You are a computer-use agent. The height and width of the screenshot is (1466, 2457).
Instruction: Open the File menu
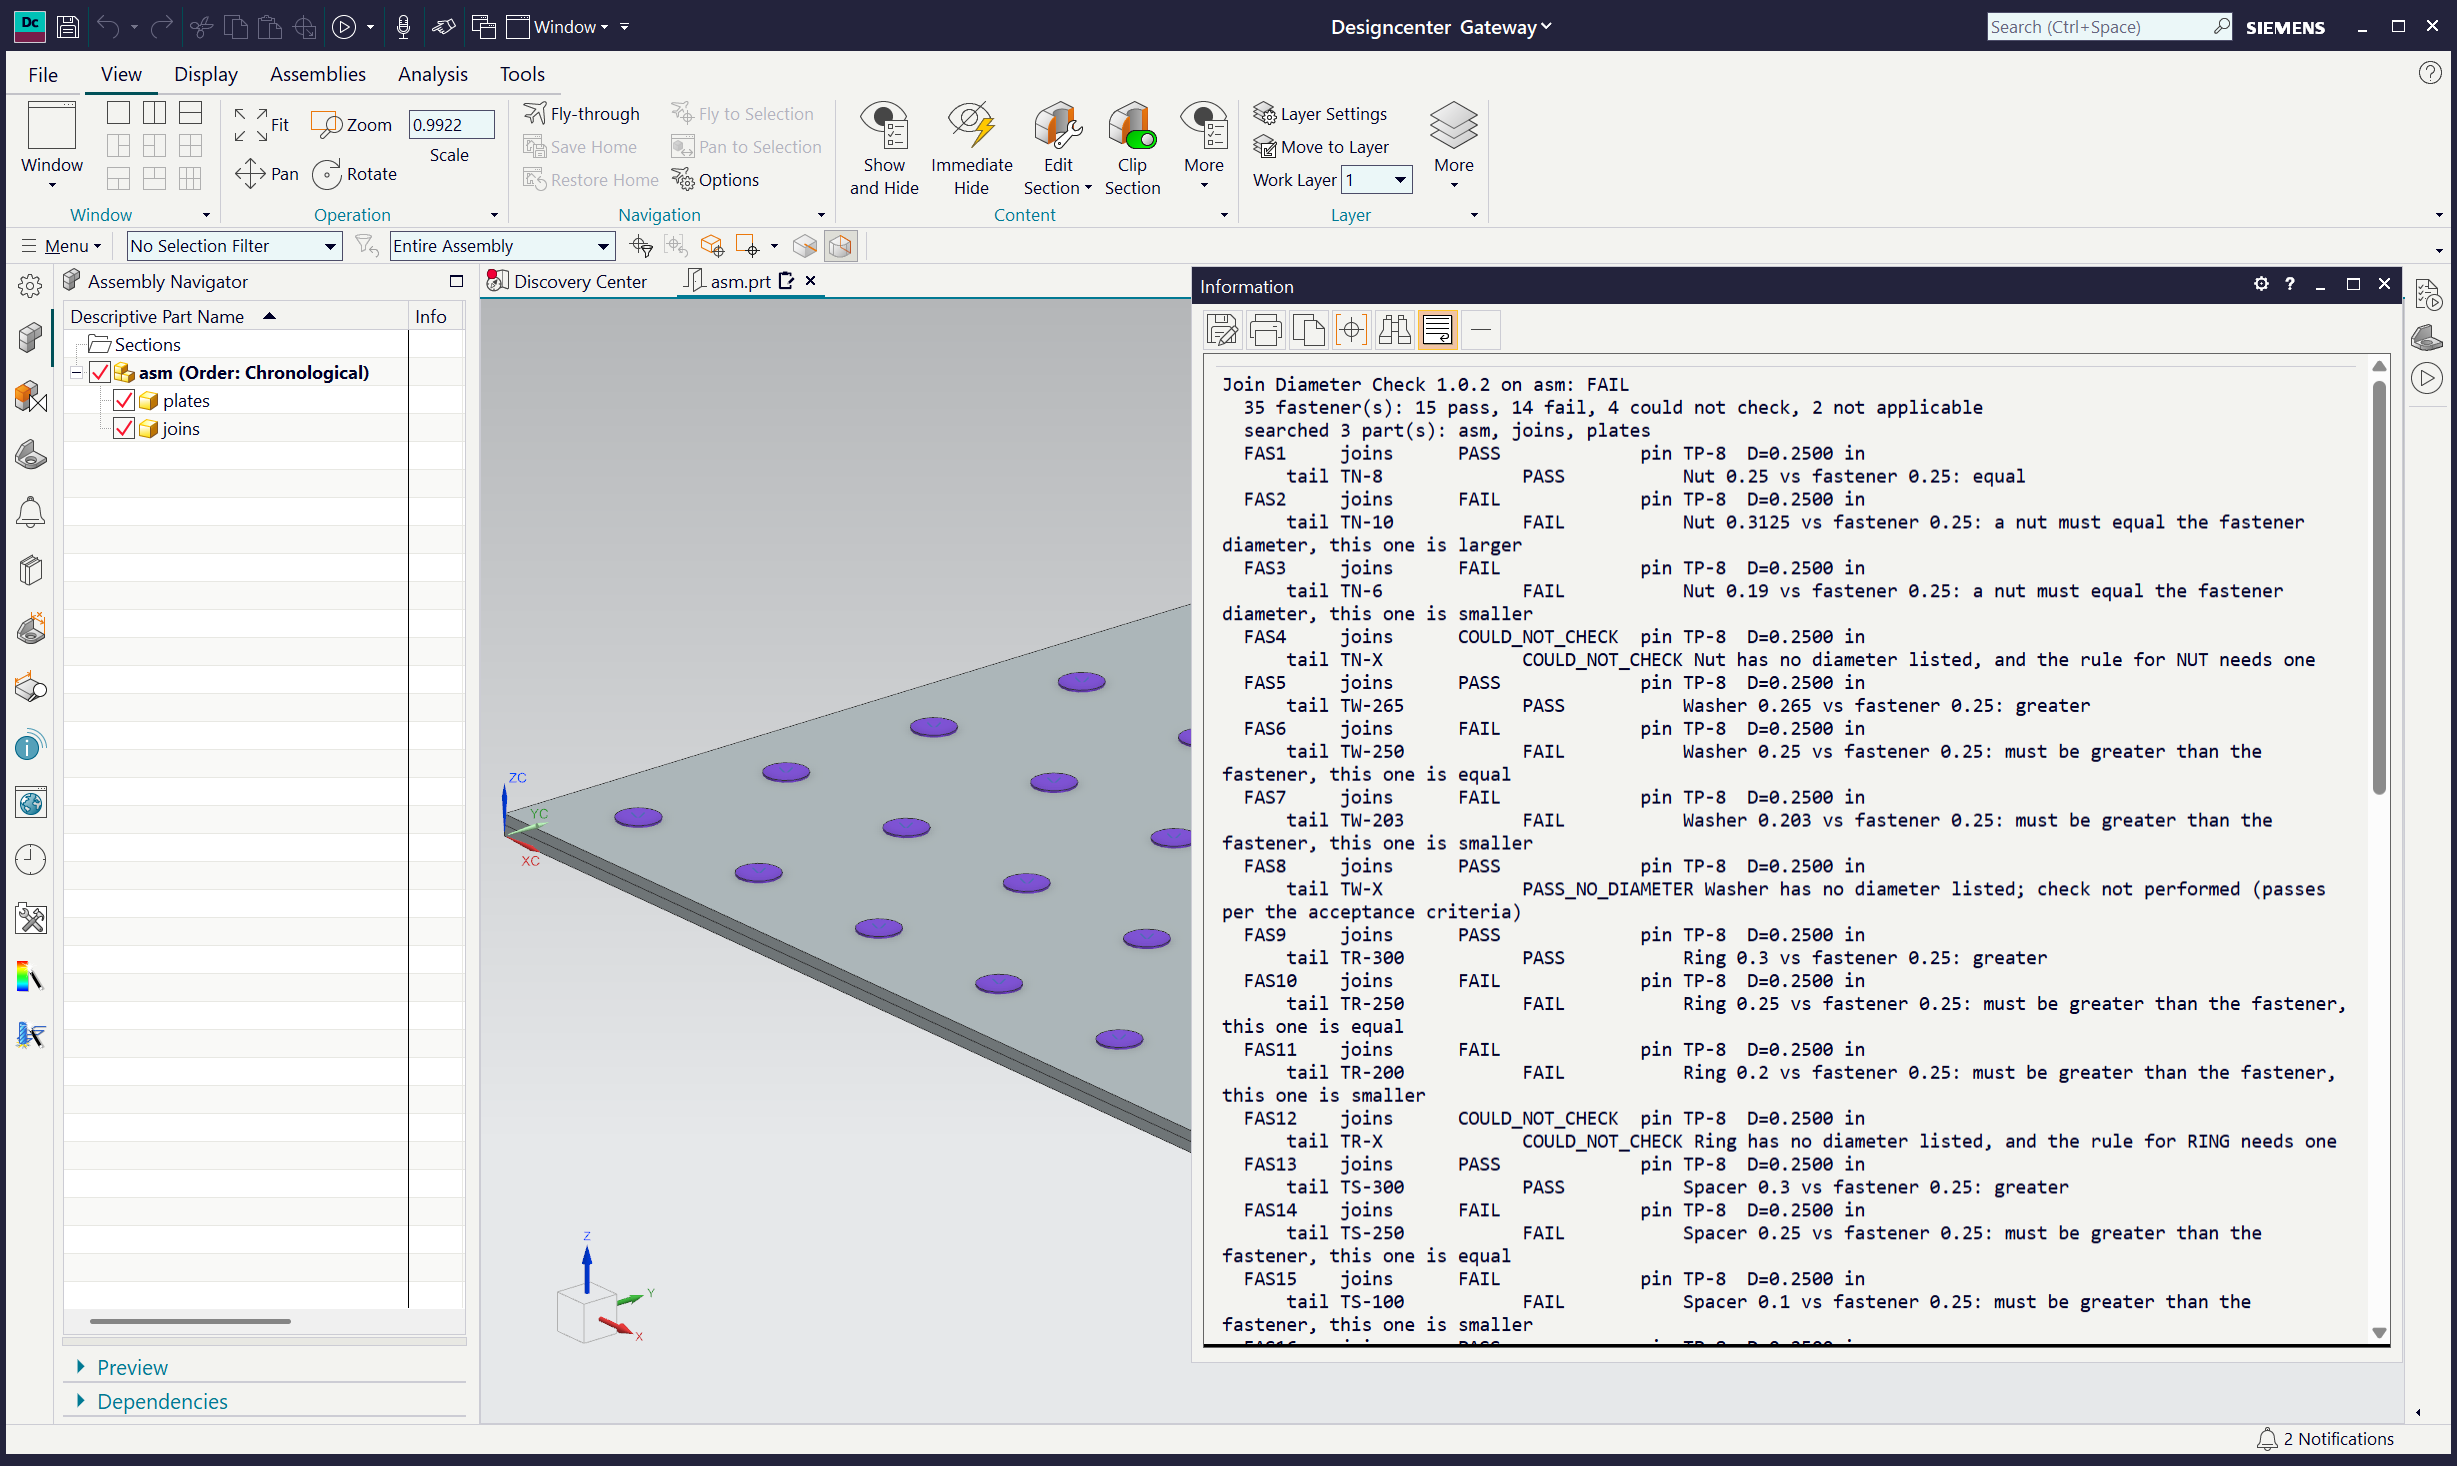[43, 74]
